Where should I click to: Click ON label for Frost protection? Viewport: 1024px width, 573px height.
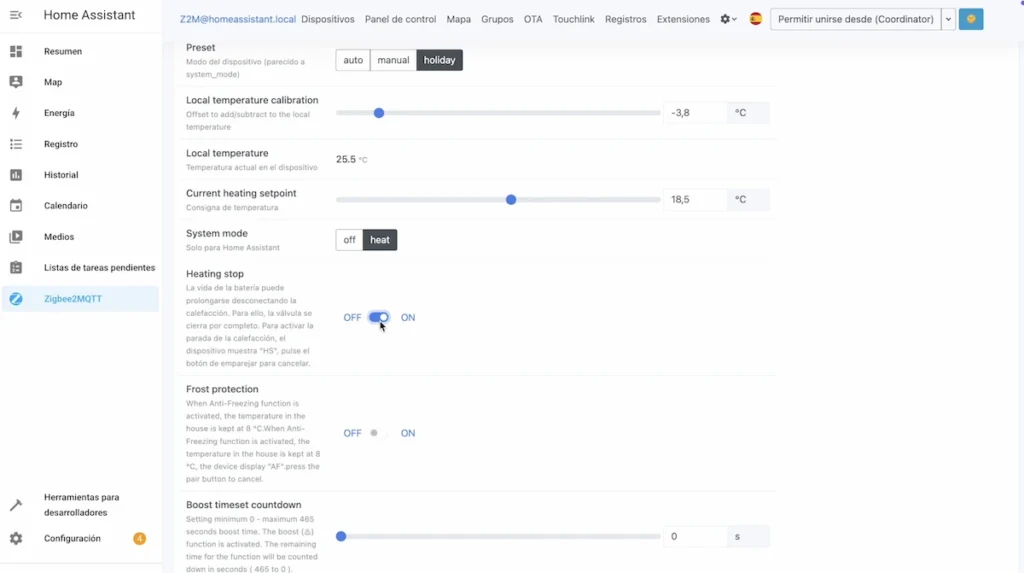click(408, 433)
